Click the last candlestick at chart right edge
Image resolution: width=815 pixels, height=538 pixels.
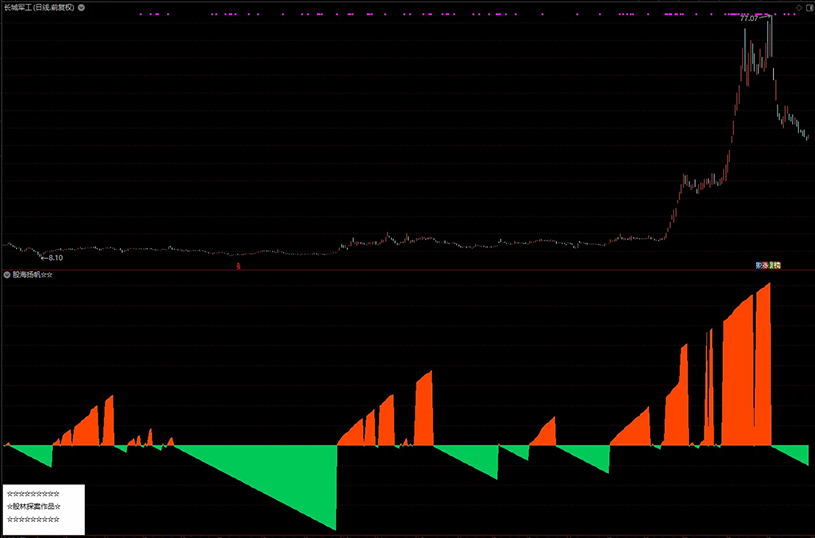[806, 136]
